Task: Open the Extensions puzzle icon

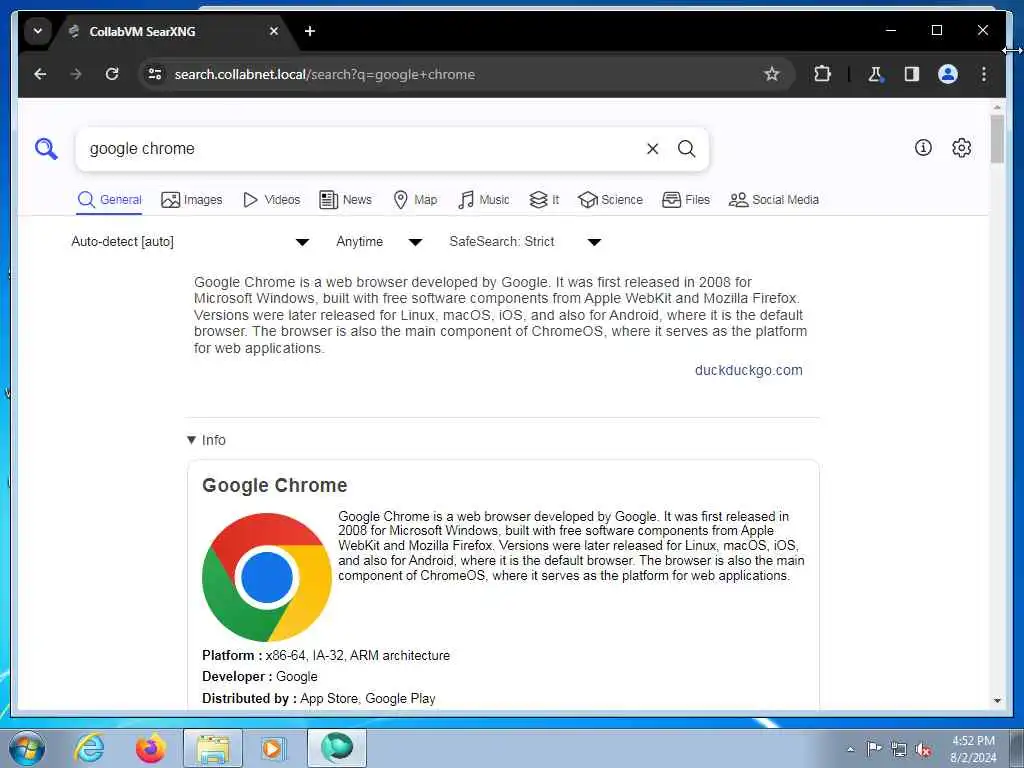Action: 822,74
